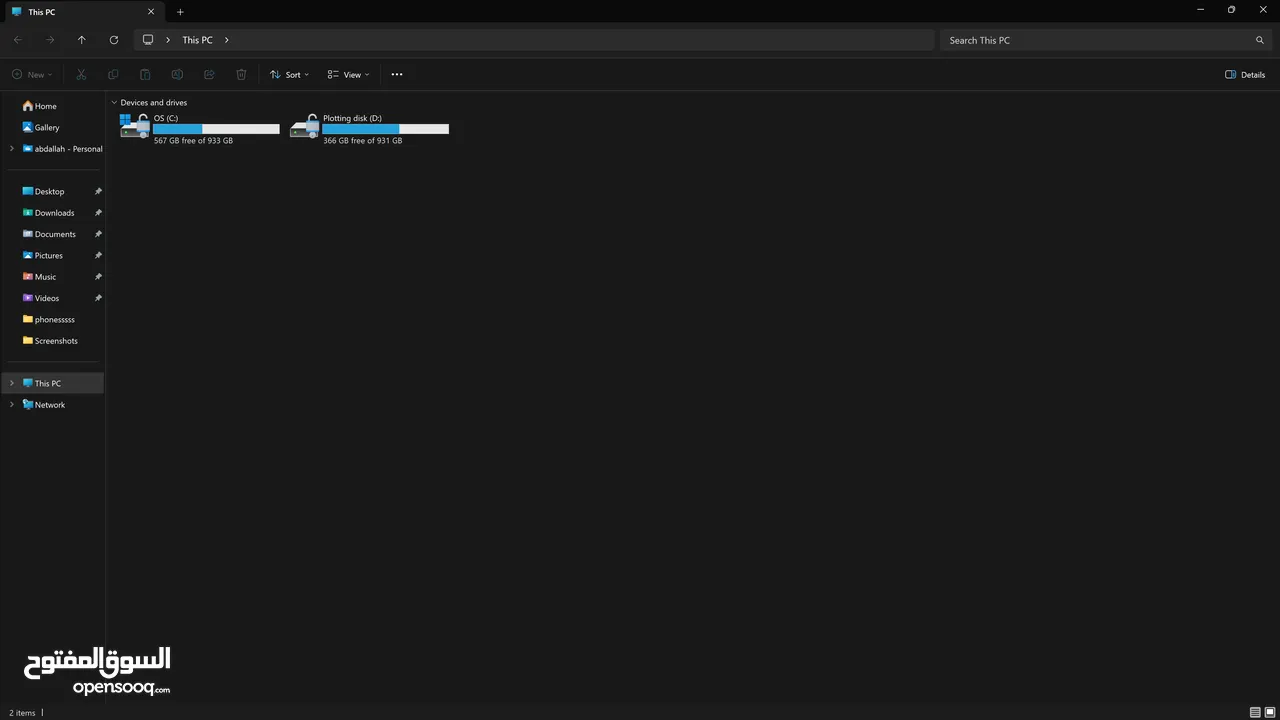Open abdallah - Personal OneDrive folder

click(62, 149)
